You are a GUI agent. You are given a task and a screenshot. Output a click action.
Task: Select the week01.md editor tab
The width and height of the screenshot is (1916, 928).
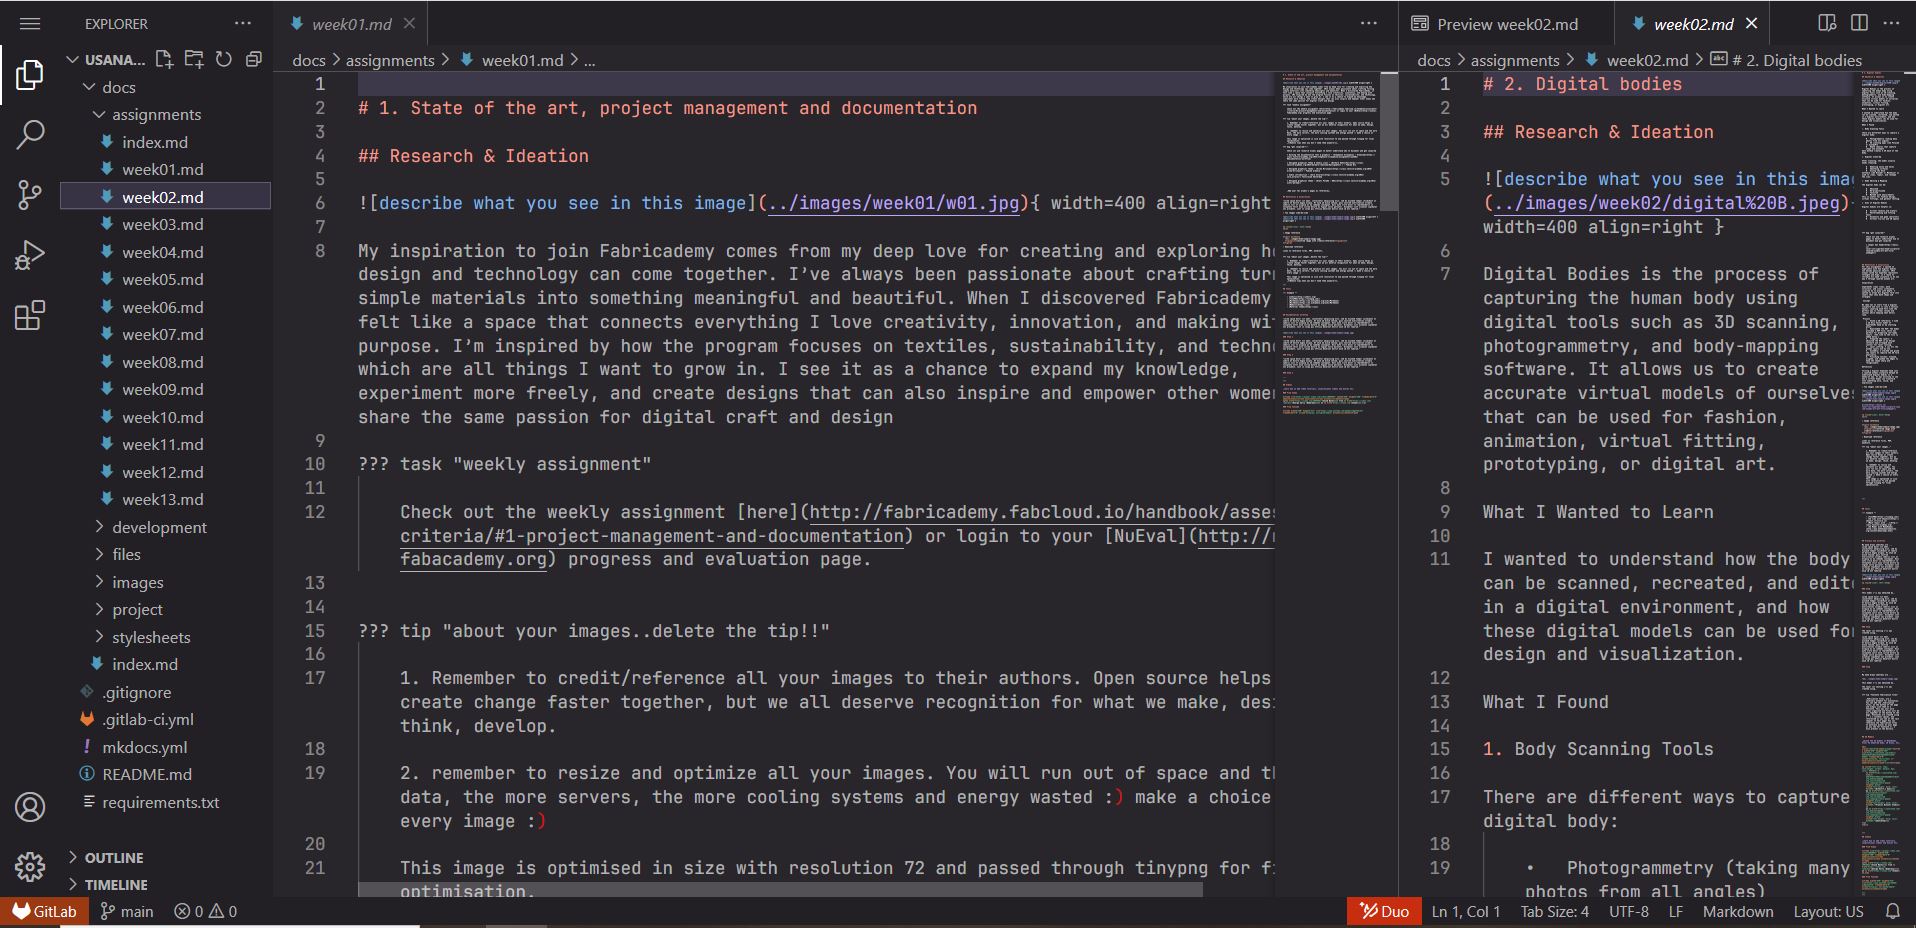350,24
